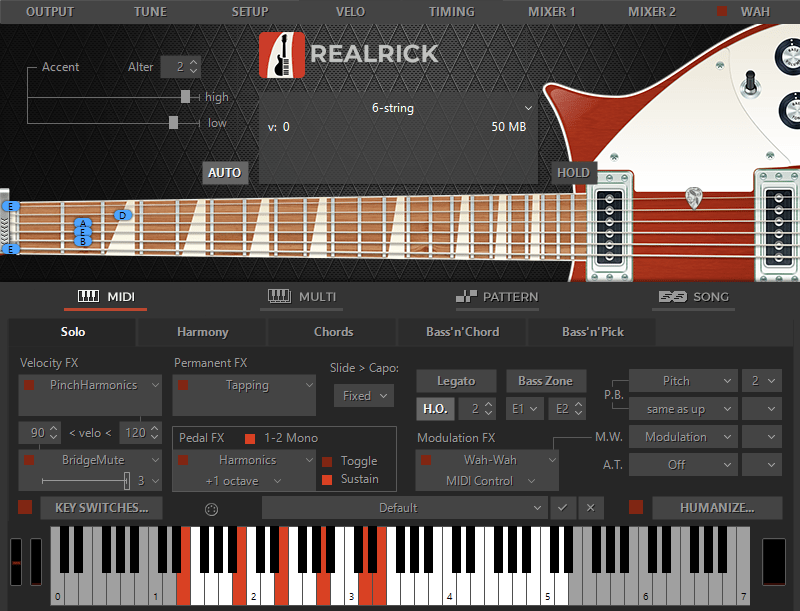
Task: Open the PATTERN section via its blocks icon
Action: point(467,297)
